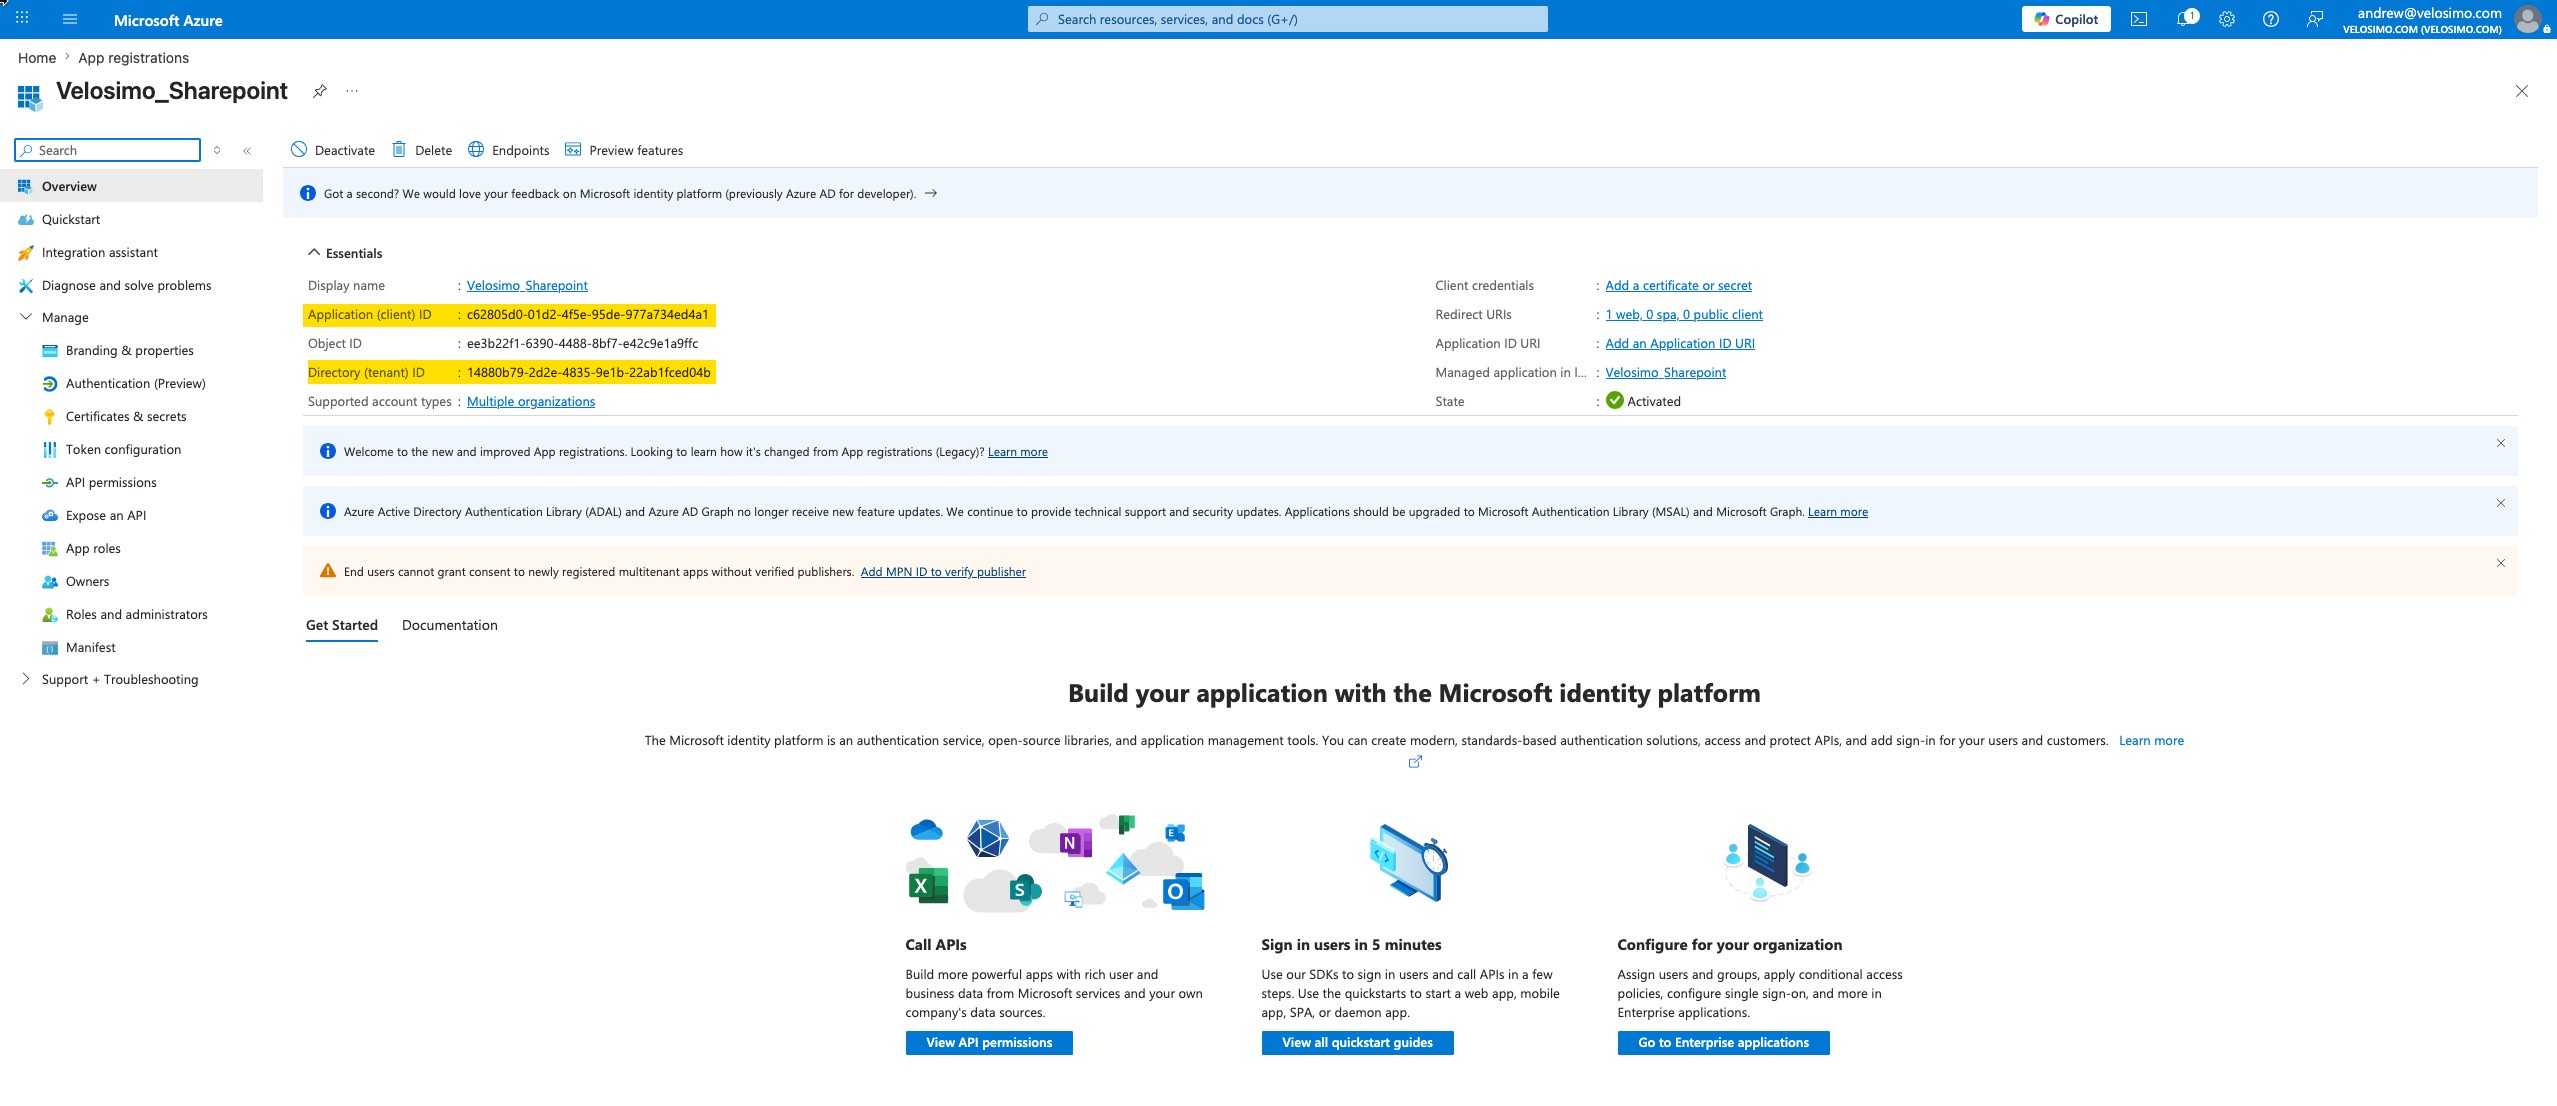Open portal settings gear icon

point(2227,19)
